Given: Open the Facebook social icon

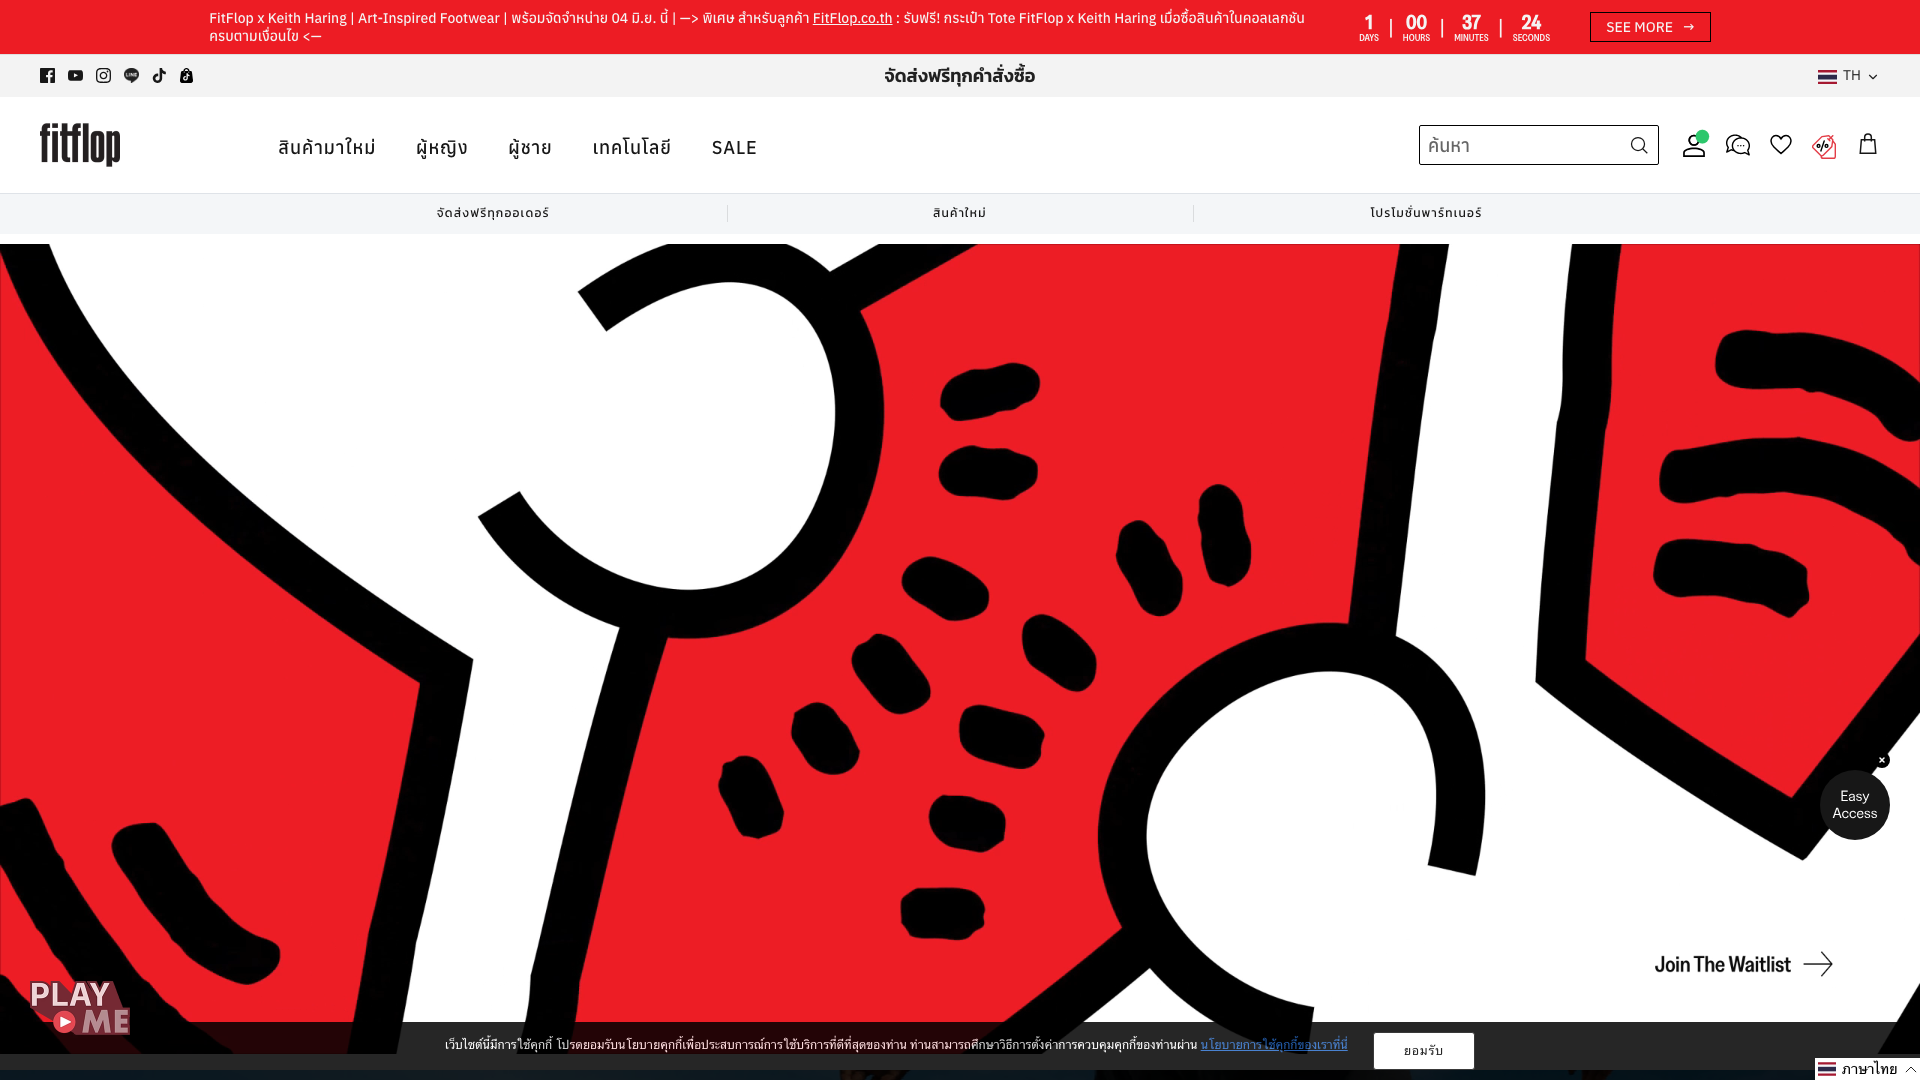Looking at the screenshot, I should (x=47, y=76).
